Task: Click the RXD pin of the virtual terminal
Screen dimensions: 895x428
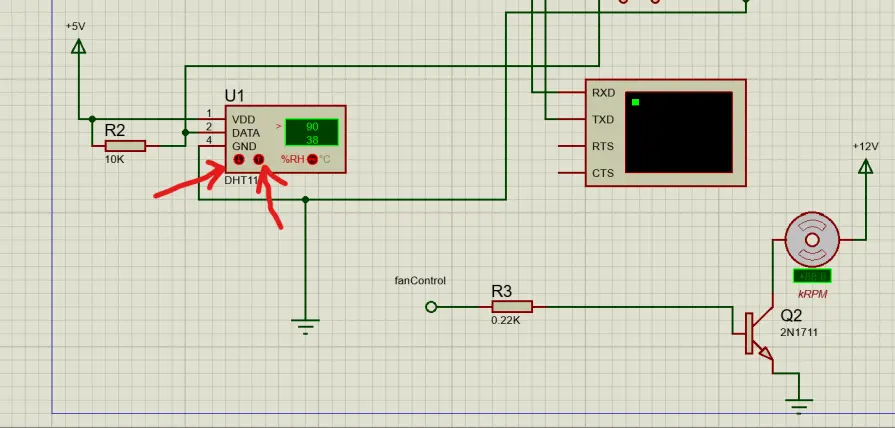Action: 572,92
